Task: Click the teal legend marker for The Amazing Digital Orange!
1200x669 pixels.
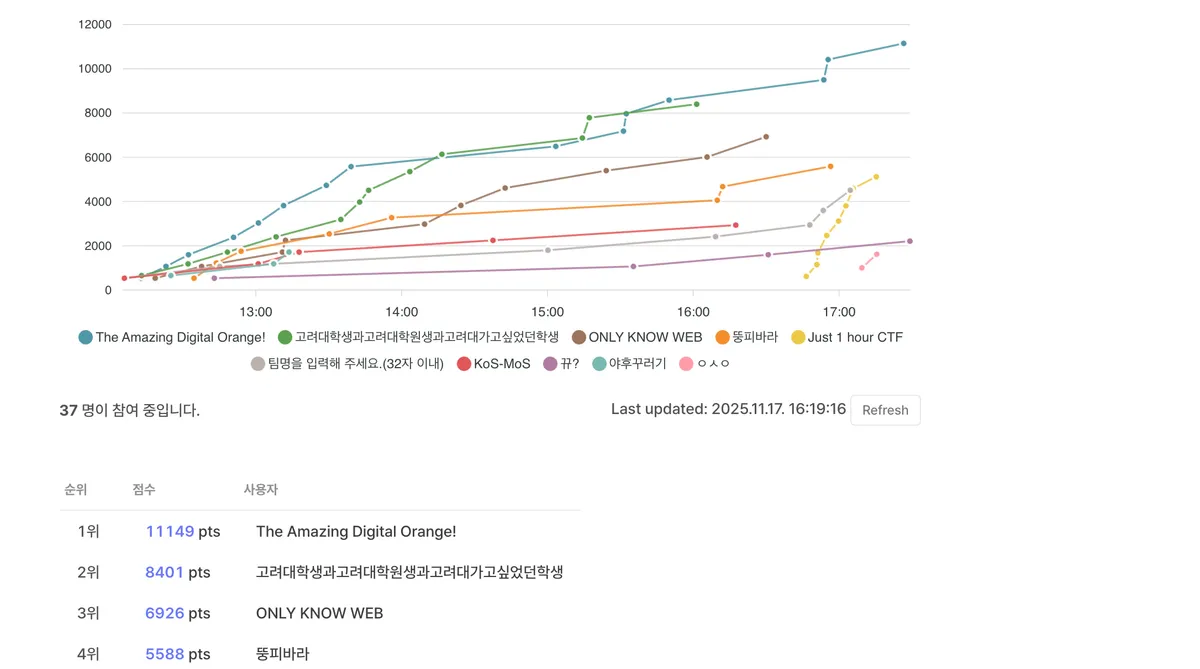Action: [86, 337]
